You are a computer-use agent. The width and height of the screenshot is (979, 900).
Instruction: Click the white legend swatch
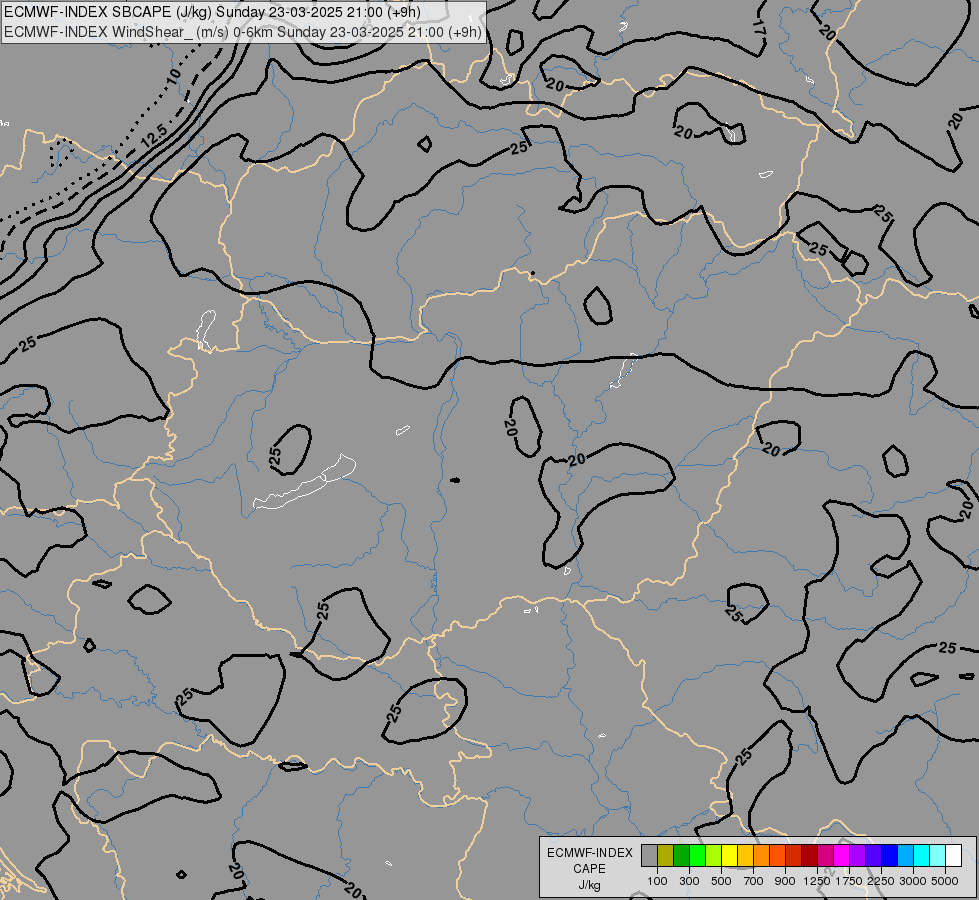[953, 856]
